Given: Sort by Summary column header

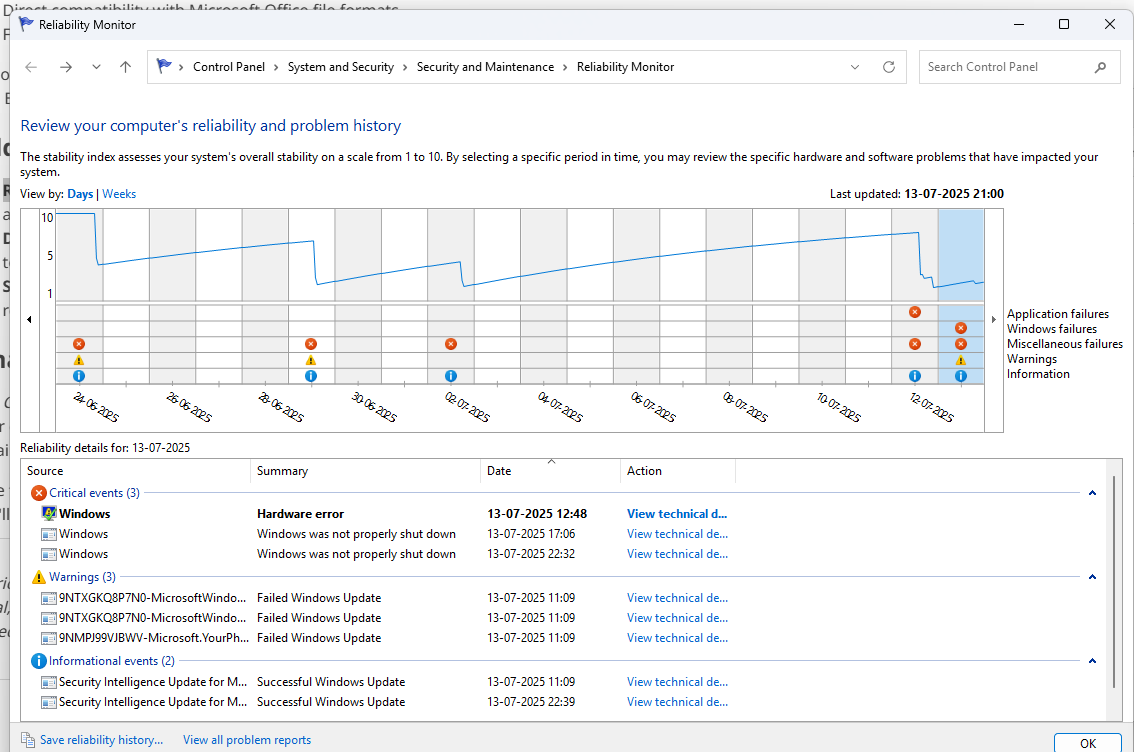Looking at the screenshot, I should (365, 471).
